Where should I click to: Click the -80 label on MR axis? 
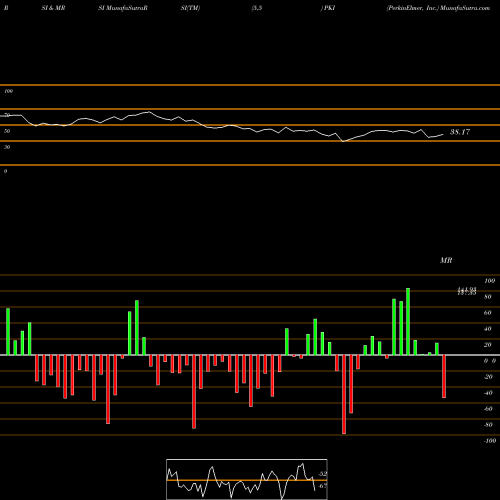[488, 425]
